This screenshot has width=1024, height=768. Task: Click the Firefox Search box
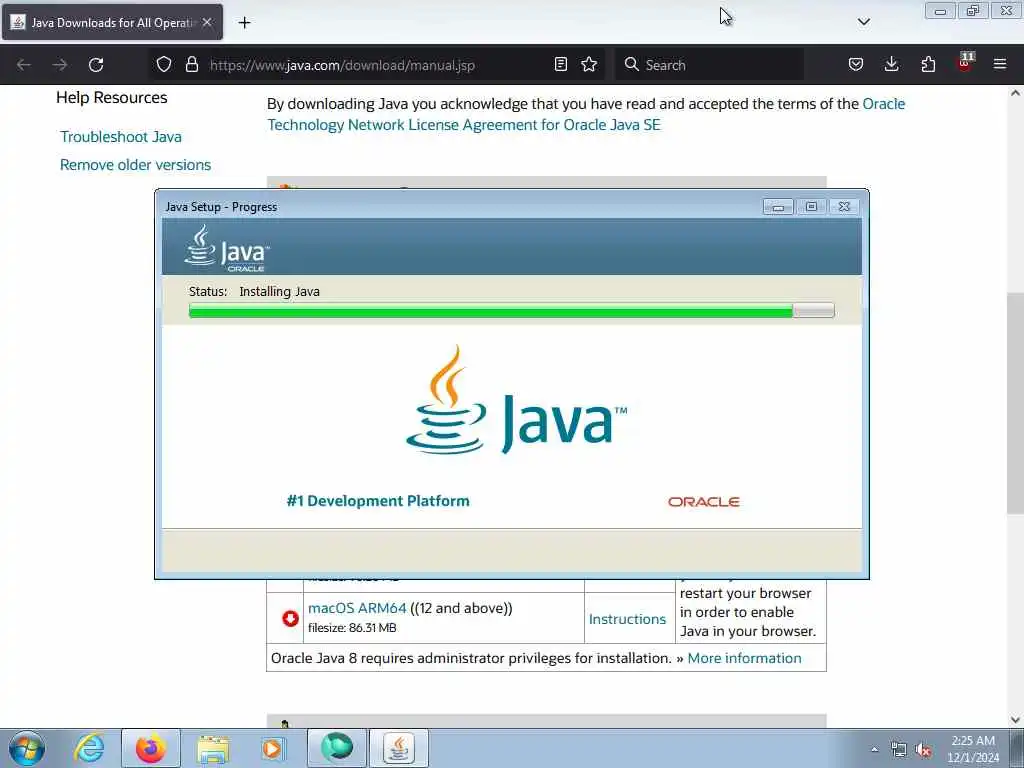[709, 65]
